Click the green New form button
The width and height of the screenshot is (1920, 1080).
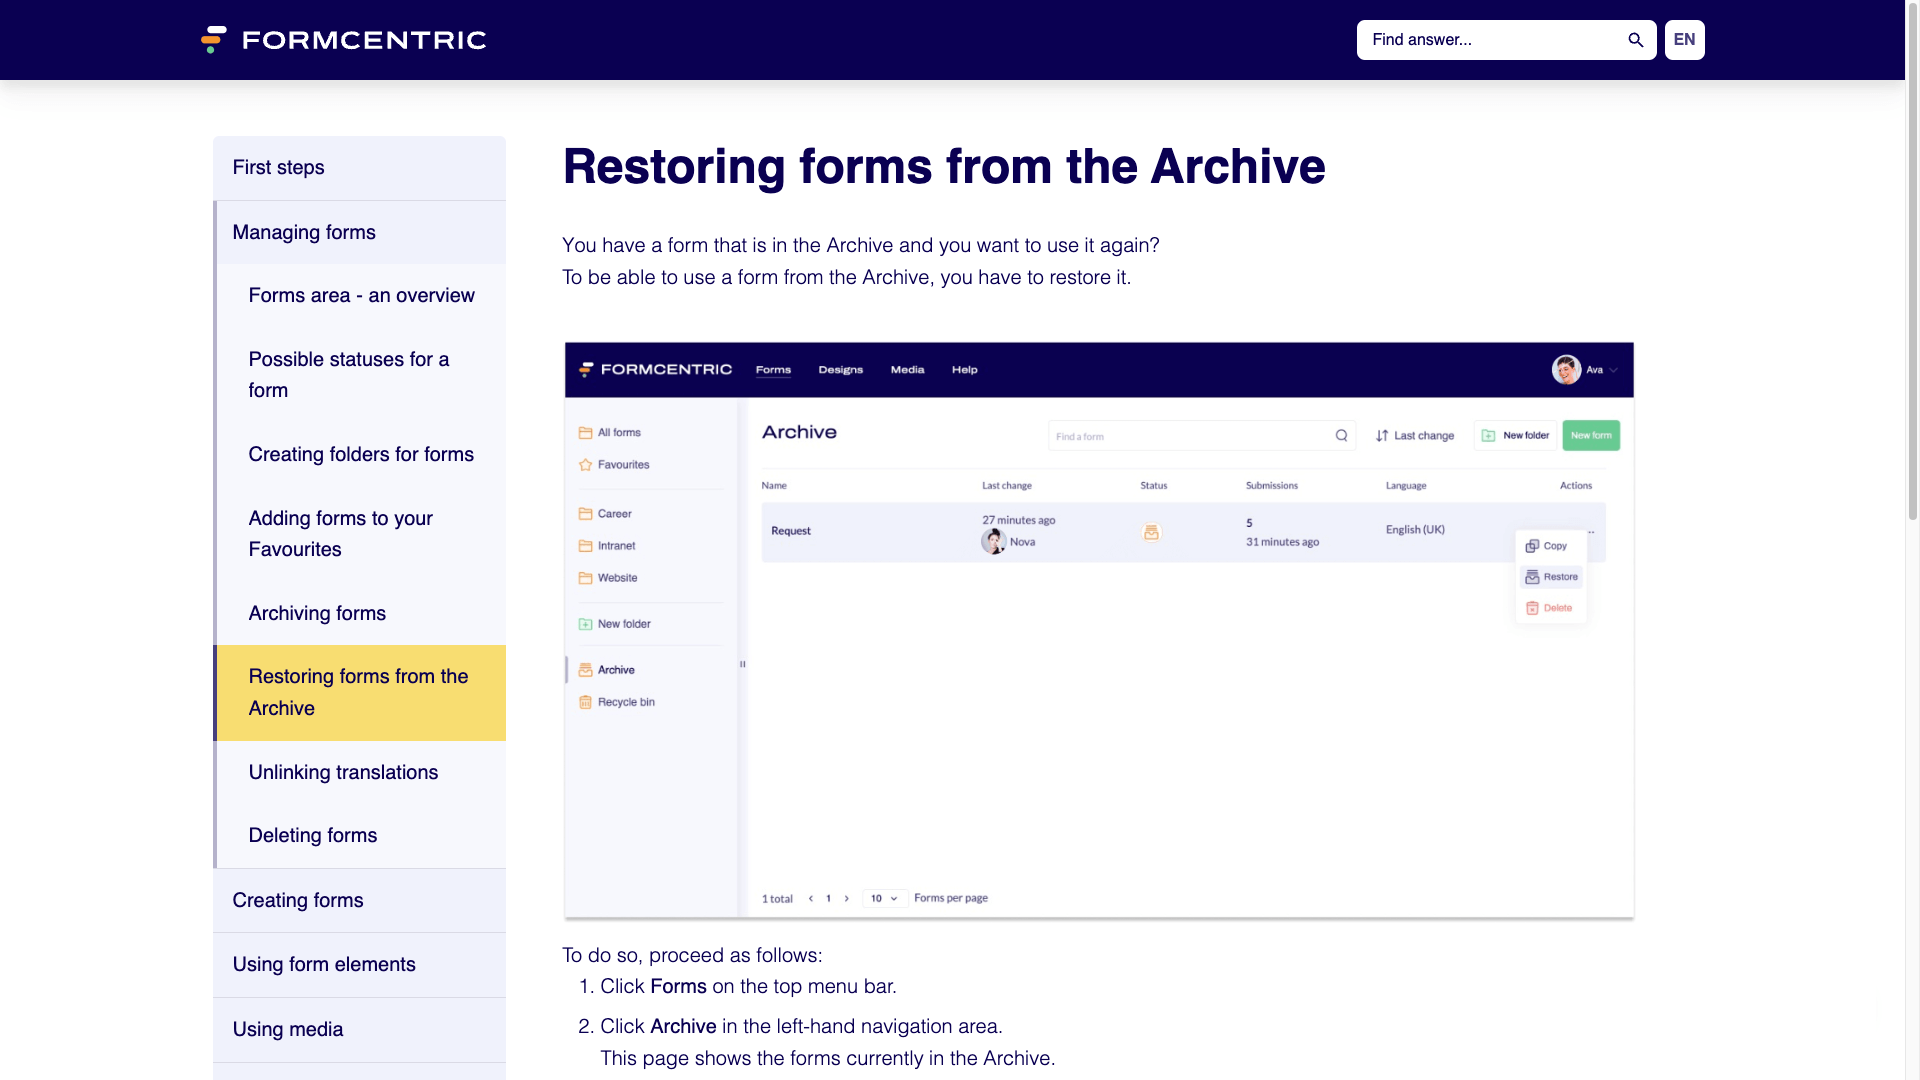click(x=1590, y=435)
